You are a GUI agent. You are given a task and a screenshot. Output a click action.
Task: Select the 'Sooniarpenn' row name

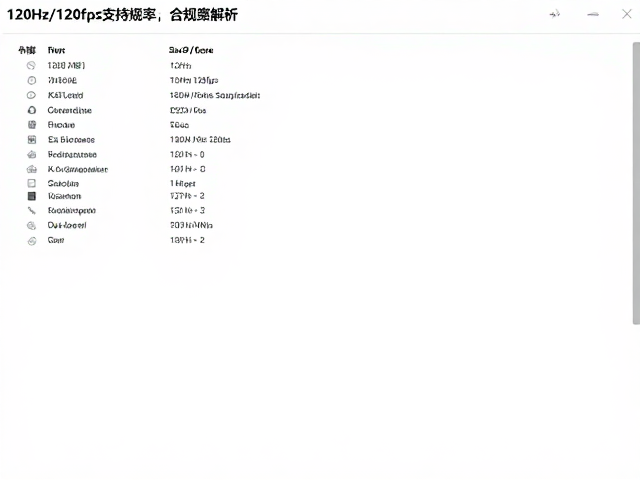[71, 211]
